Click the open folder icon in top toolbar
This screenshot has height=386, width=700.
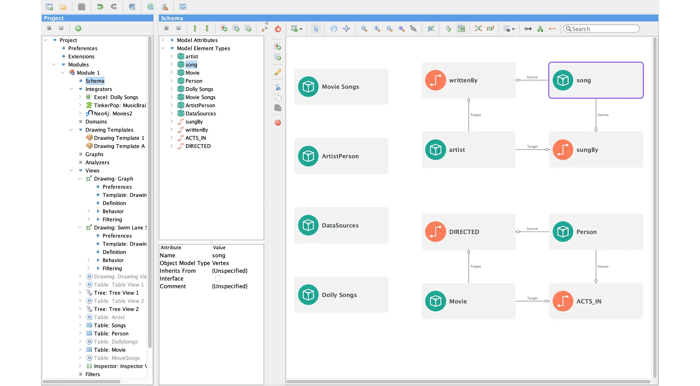tap(63, 7)
